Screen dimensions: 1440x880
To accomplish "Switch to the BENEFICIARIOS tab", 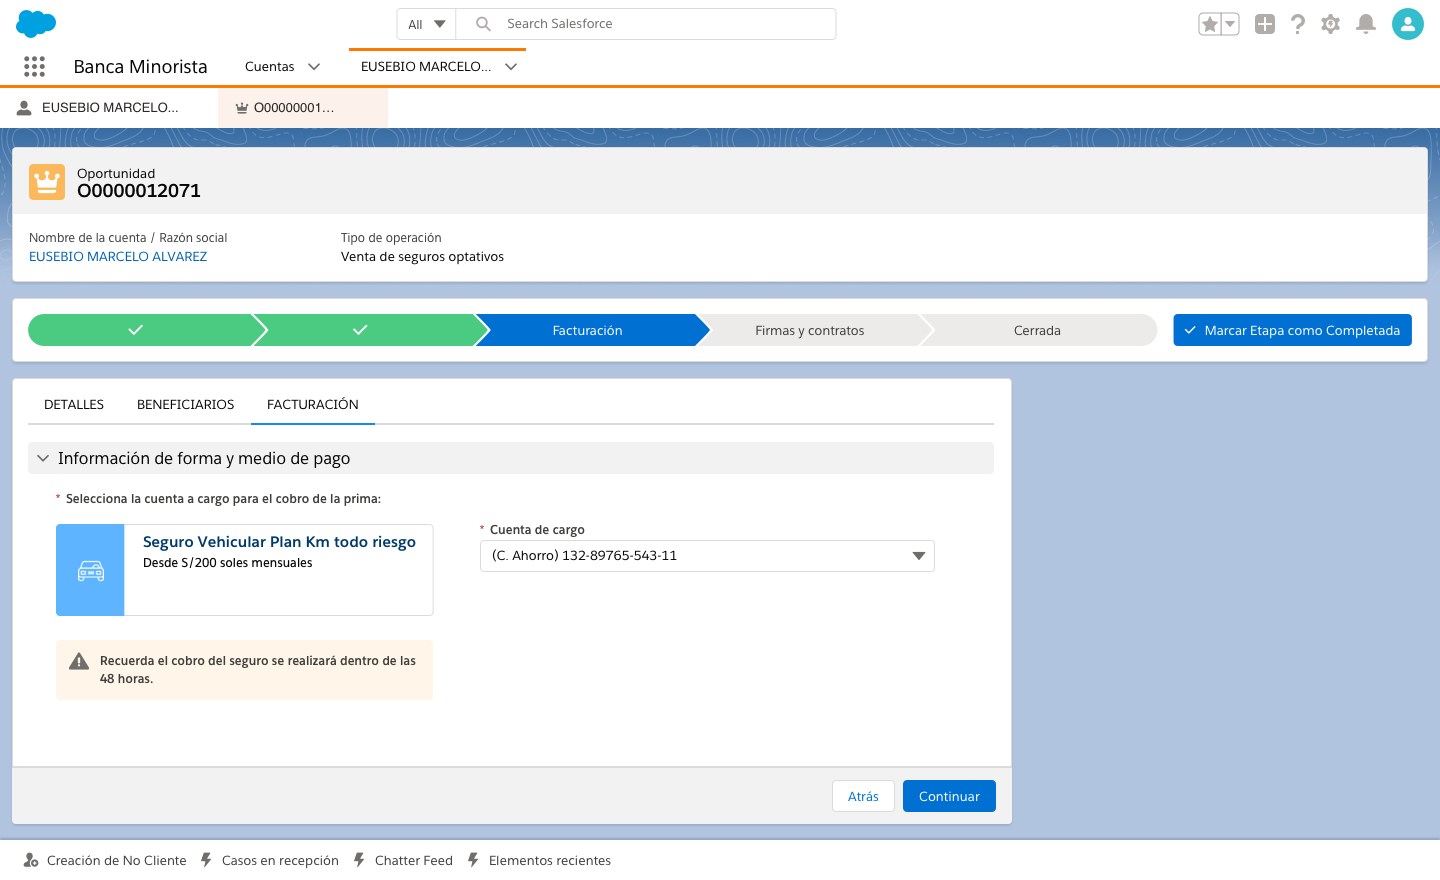I will pyautogui.click(x=186, y=404).
